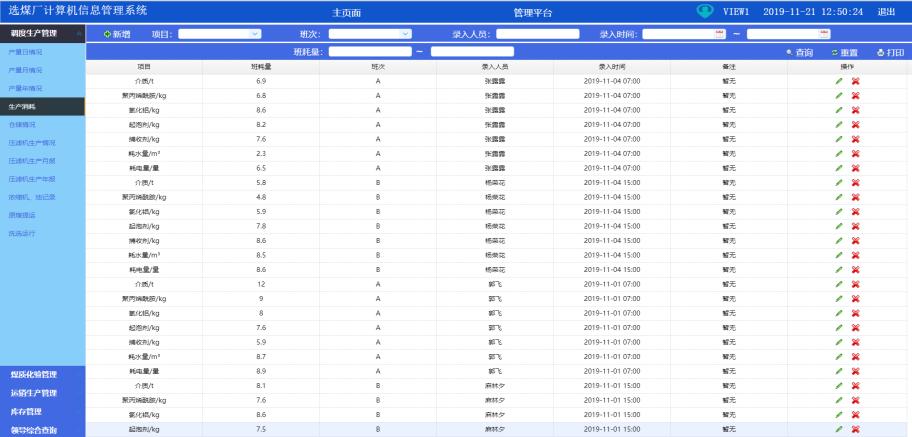This screenshot has height=437, width=912.
Task: Open the 项目 dropdown filter
Action: tap(254, 34)
